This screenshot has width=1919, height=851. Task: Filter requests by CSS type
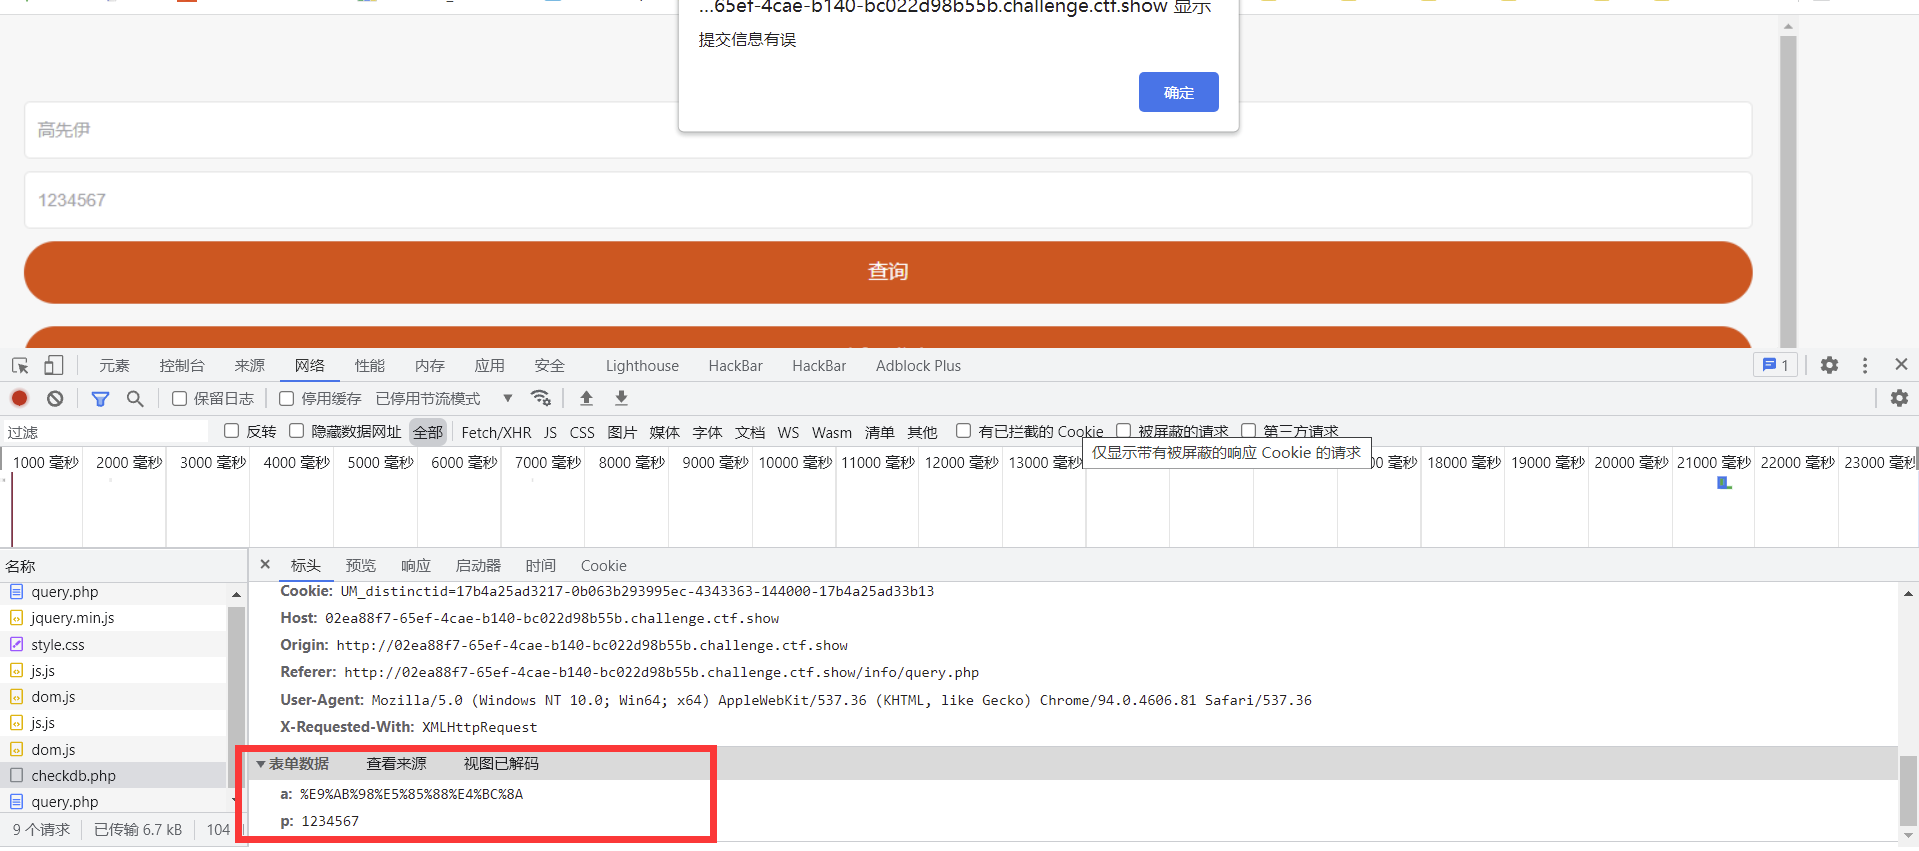click(582, 432)
